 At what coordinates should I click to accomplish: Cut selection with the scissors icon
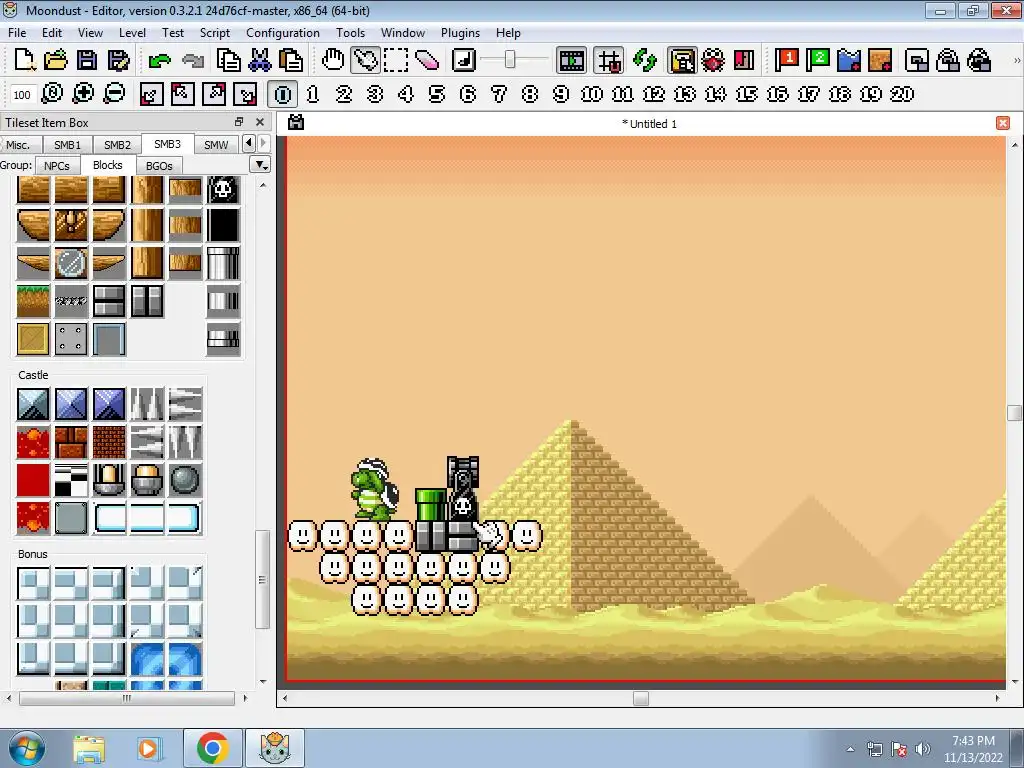pos(259,60)
